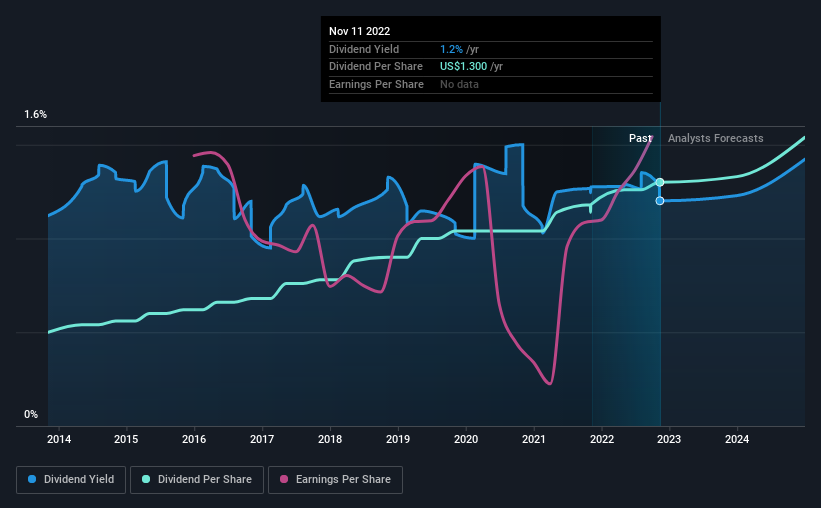The image size is (821, 508).
Task: Click the 2021 x-axis label
Action: [x=534, y=439]
